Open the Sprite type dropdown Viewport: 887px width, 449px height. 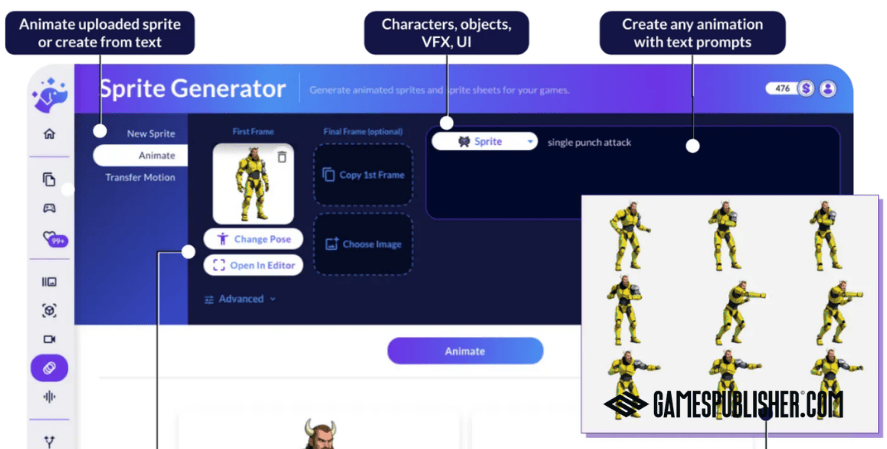coord(485,141)
